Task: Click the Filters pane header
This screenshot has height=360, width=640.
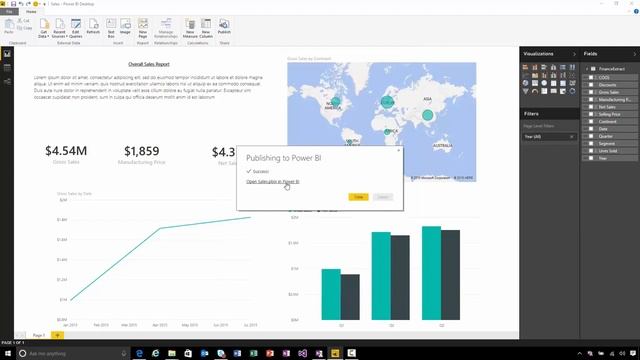Action: tap(549, 114)
